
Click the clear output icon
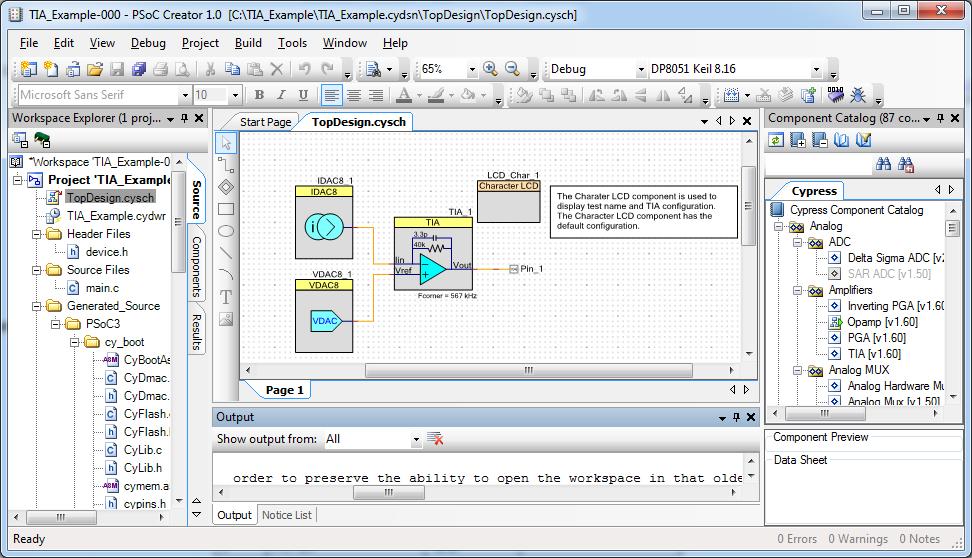435,439
